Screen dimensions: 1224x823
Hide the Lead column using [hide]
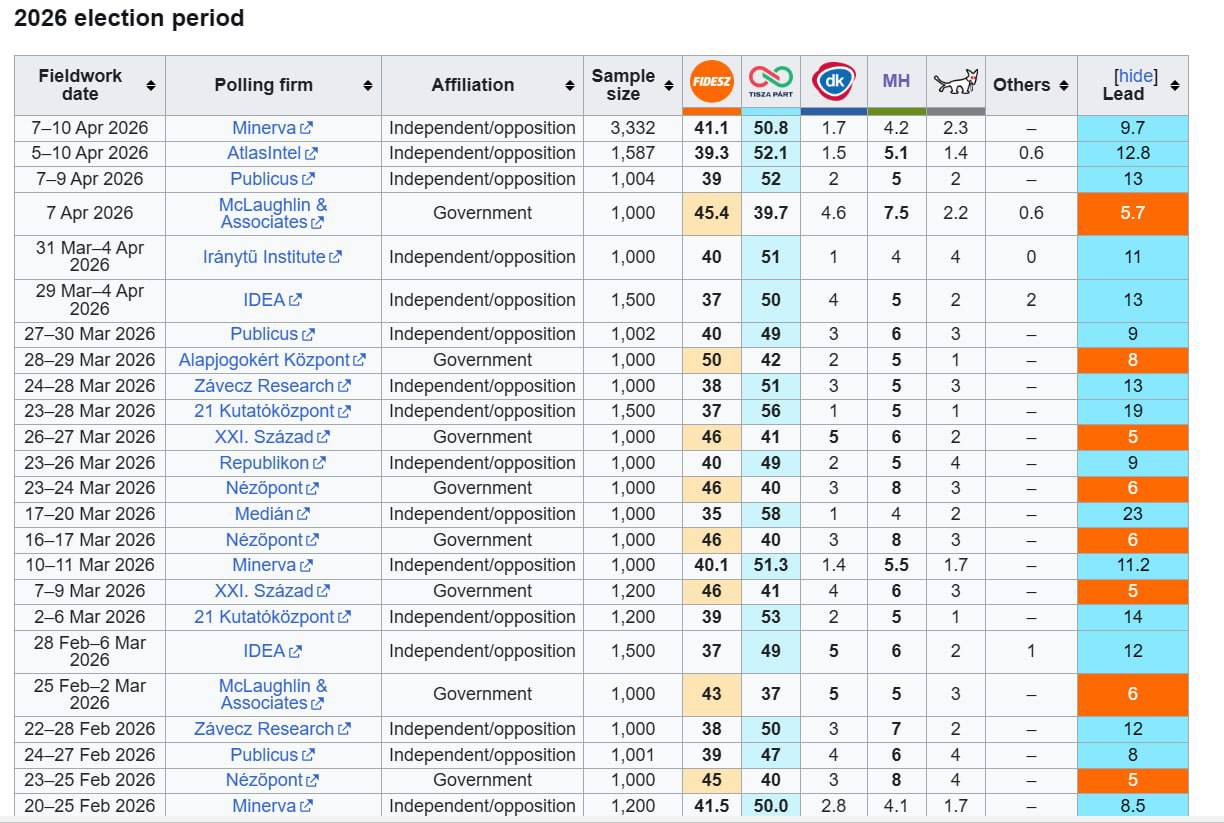(x=1135, y=76)
